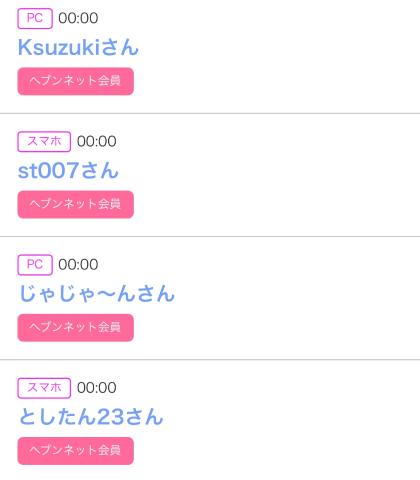
Task: Click ヘブンネット会員 button under st007さん
Action: pos(76,205)
